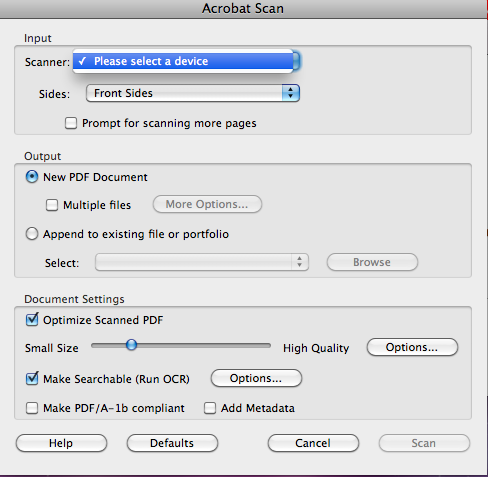Click the 'Small Size' label
The height and width of the screenshot is (477, 488).
pyautogui.click(x=52, y=348)
